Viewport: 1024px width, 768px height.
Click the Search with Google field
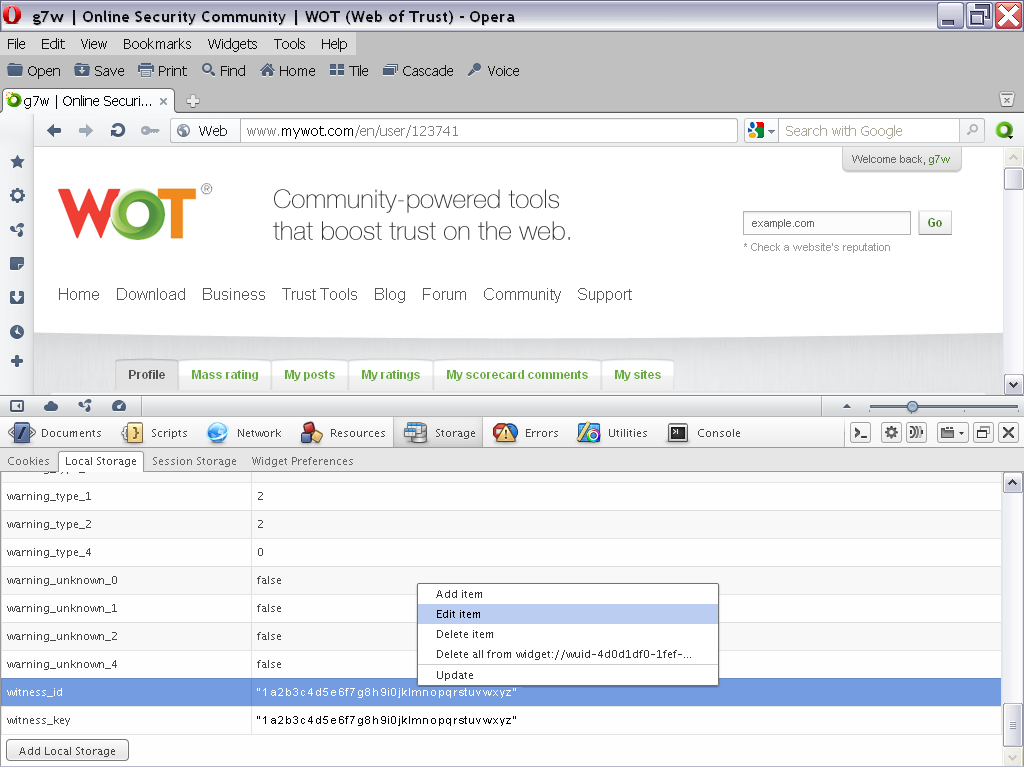click(x=869, y=131)
